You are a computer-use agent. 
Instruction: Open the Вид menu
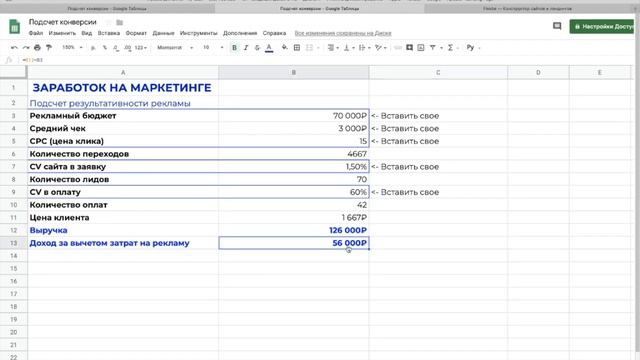(x=87, y=33)
